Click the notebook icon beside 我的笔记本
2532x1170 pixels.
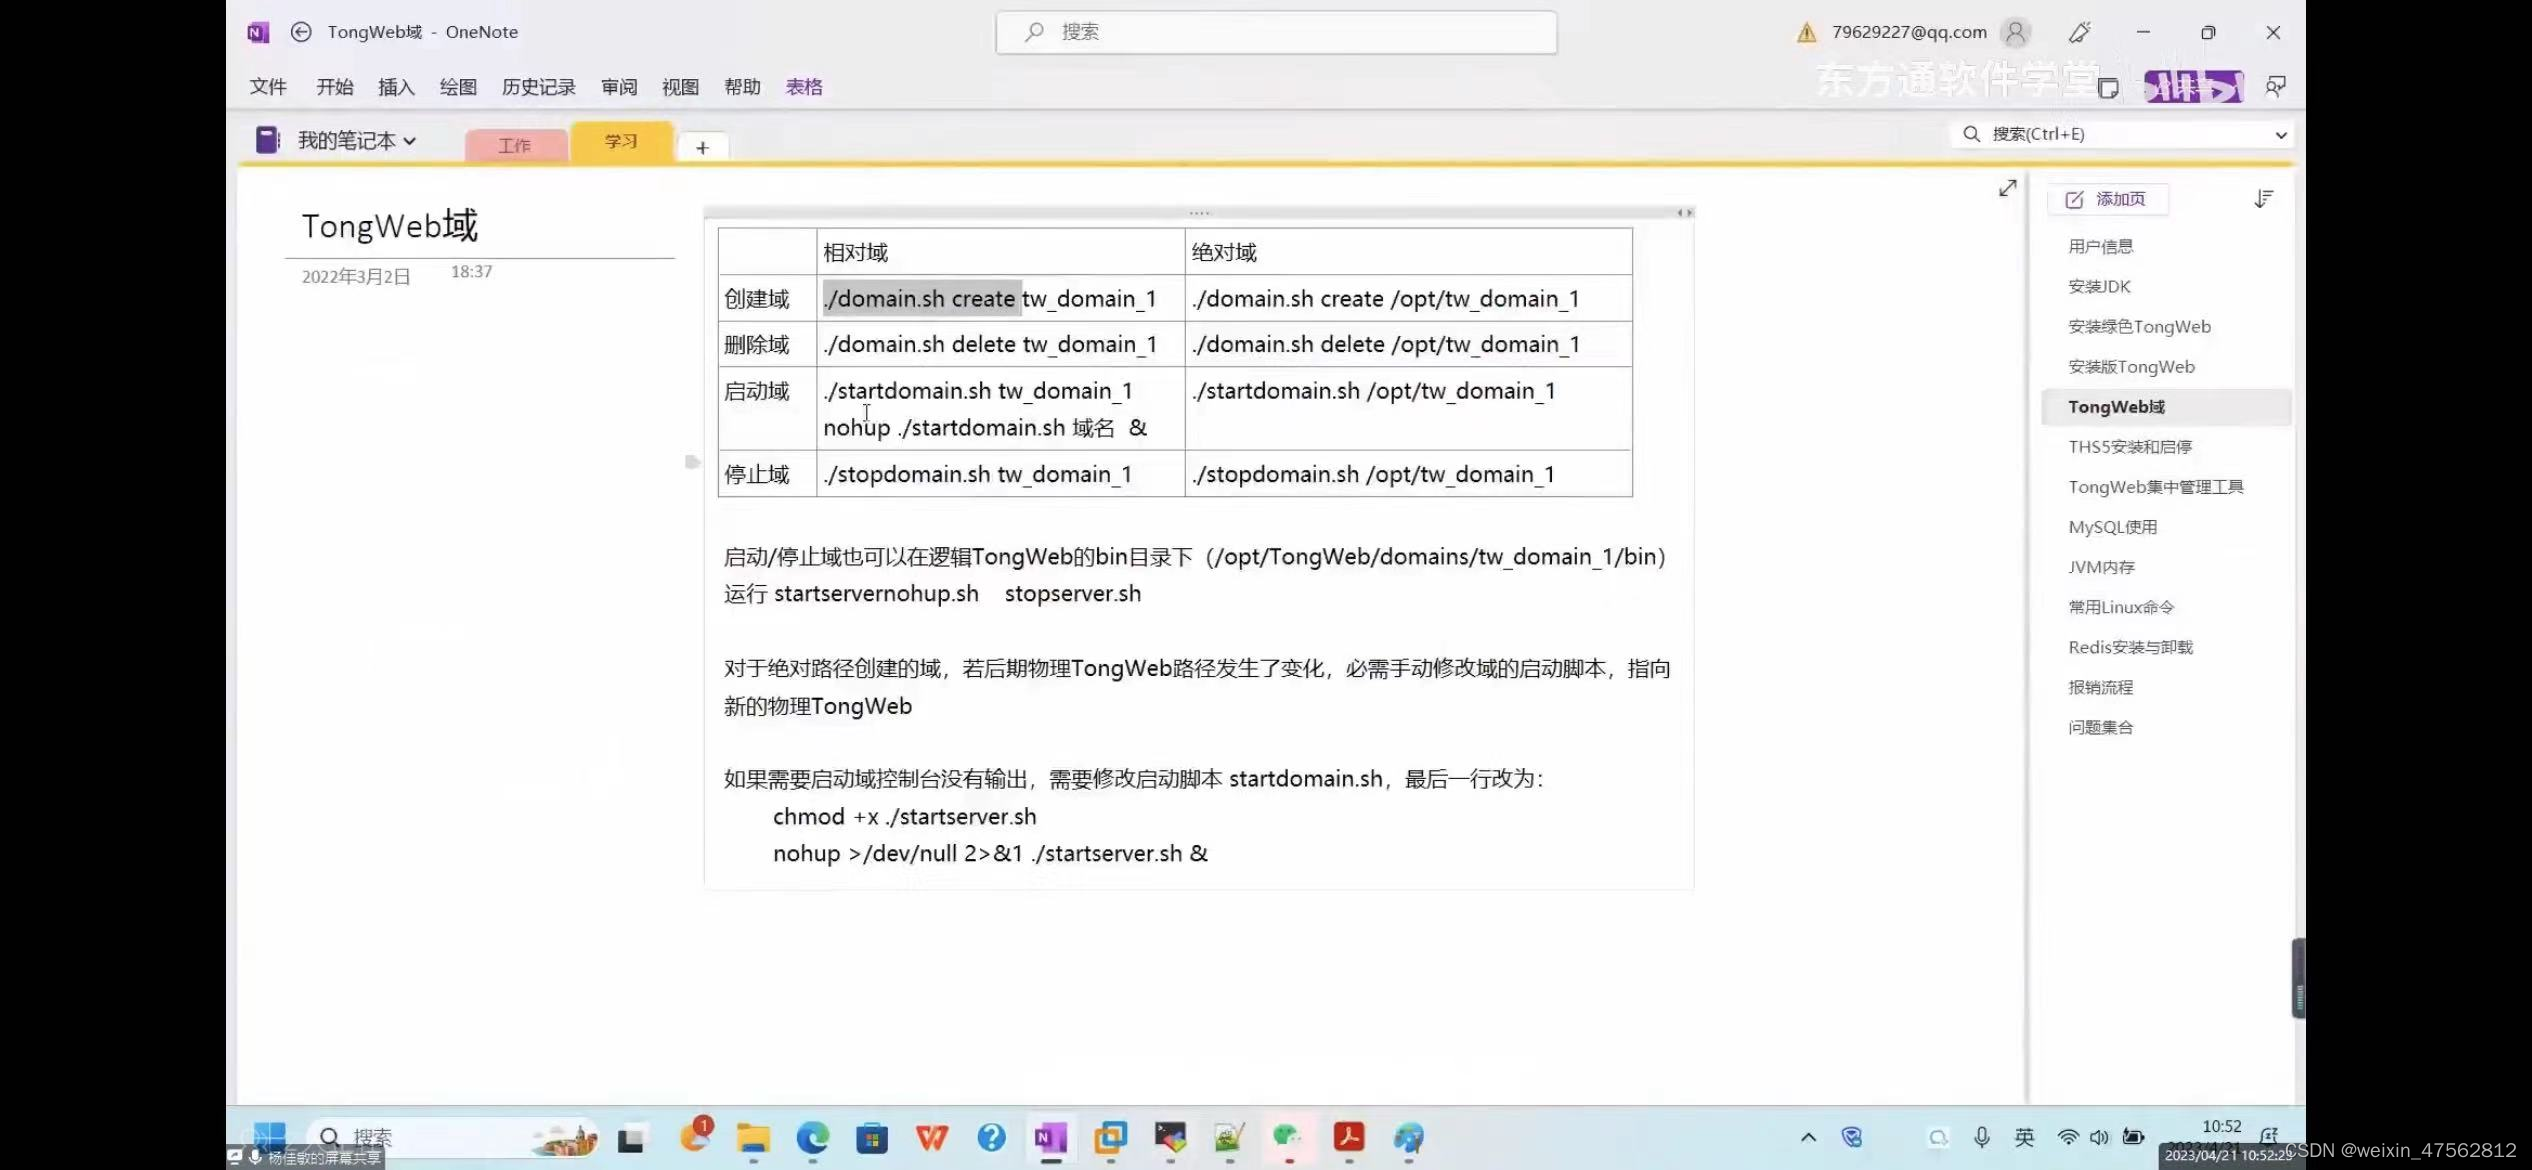tap(267, 140)
